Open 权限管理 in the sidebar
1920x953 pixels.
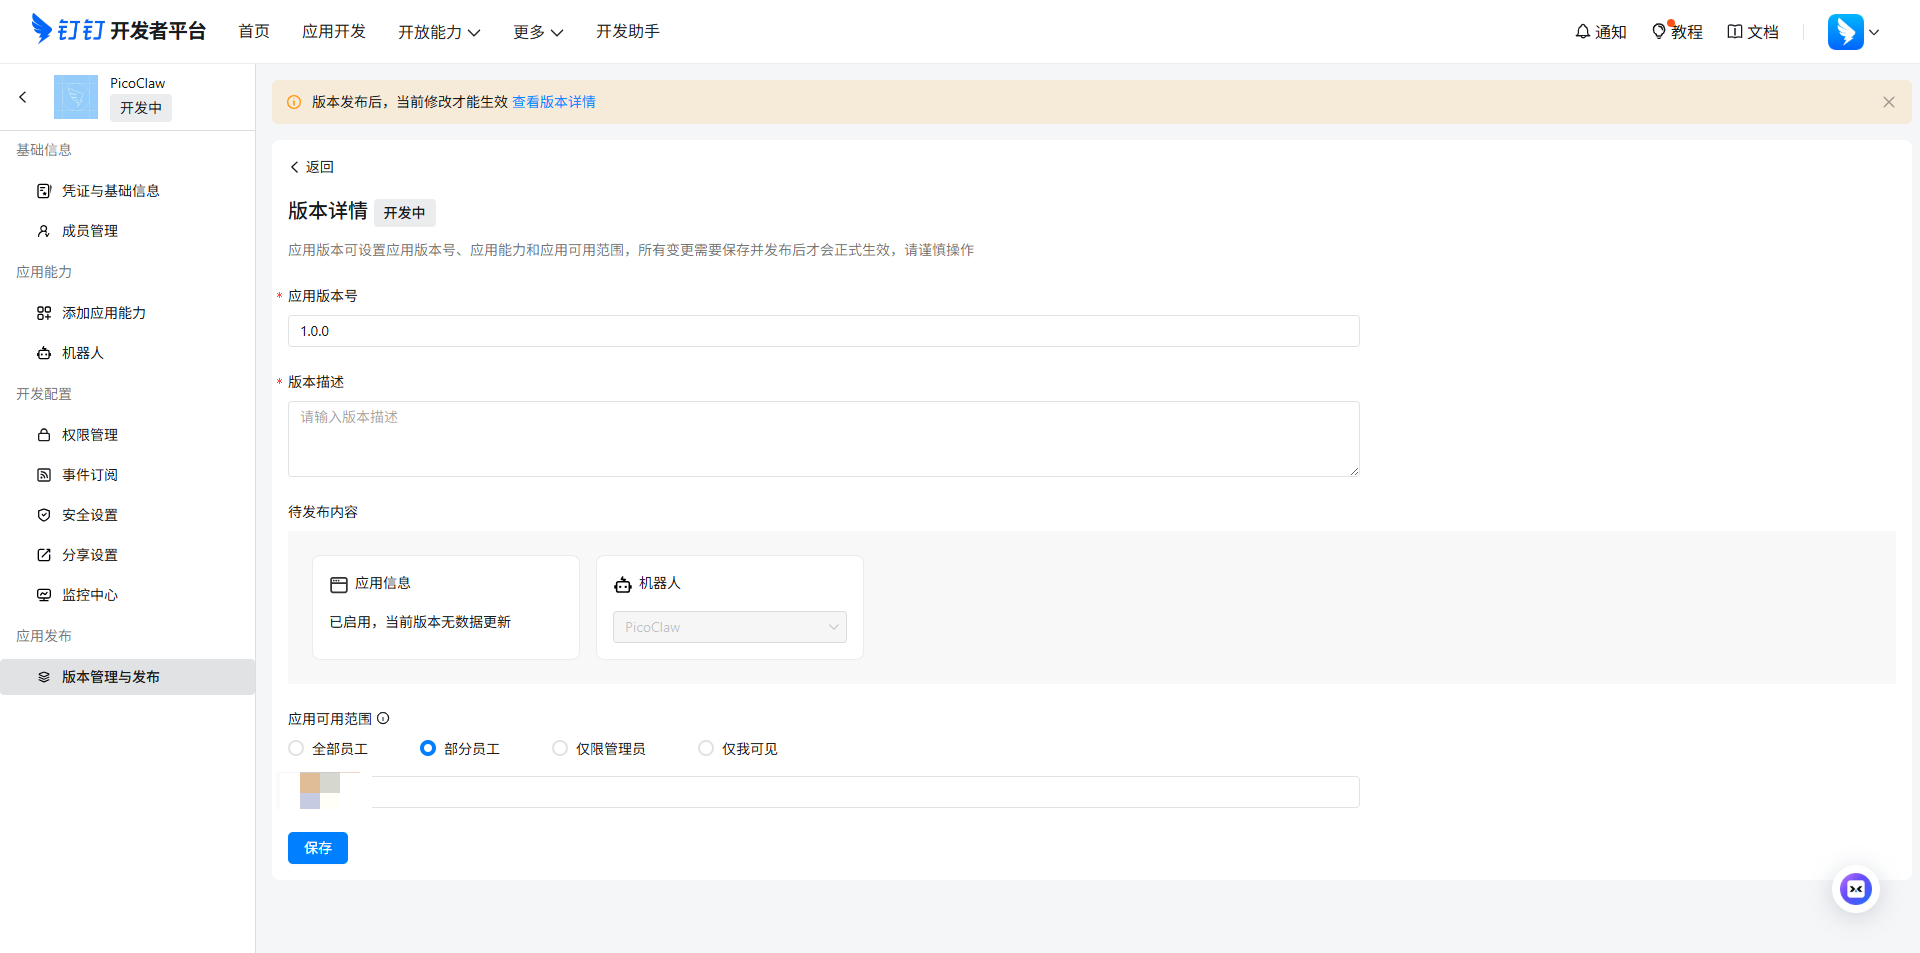click(x=90, y=435)
